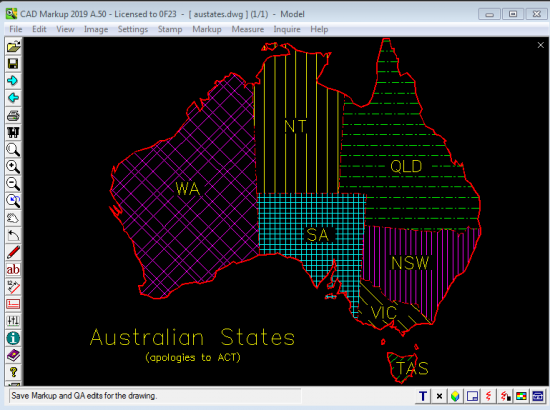Select the zoom out magnifier tool

click(x=13, y=184)
